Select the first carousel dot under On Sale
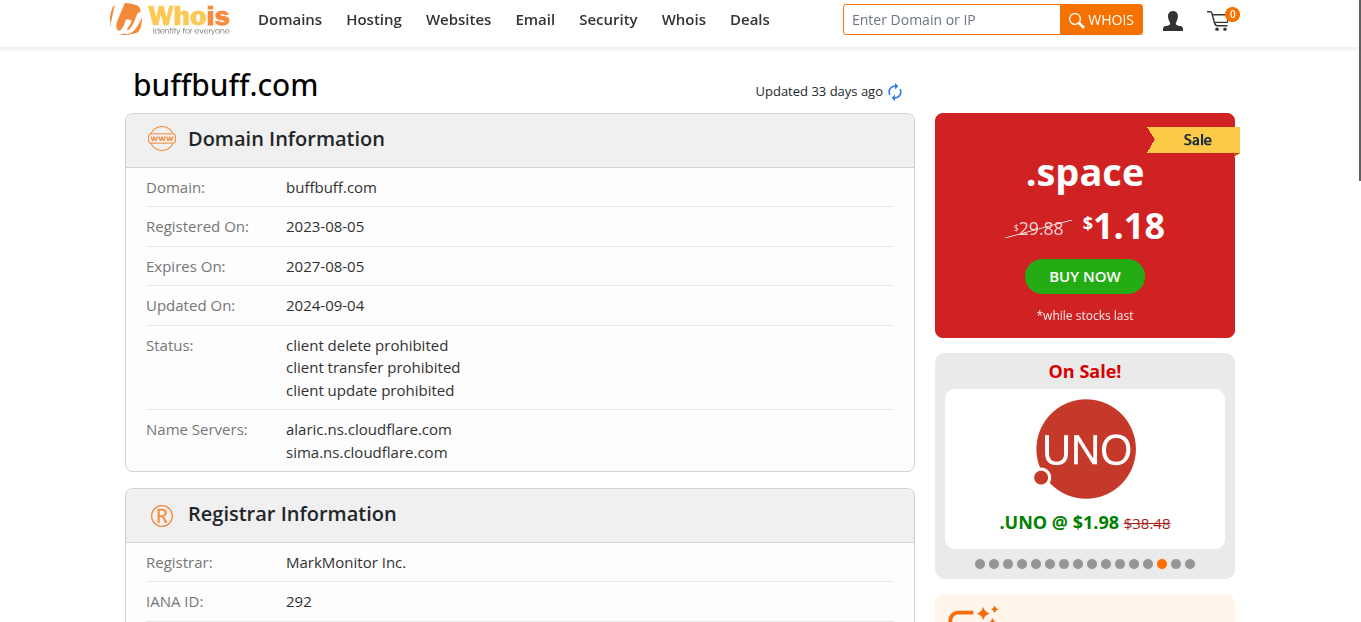This screenshot has height=622, width=1361. tap(980, 564)
